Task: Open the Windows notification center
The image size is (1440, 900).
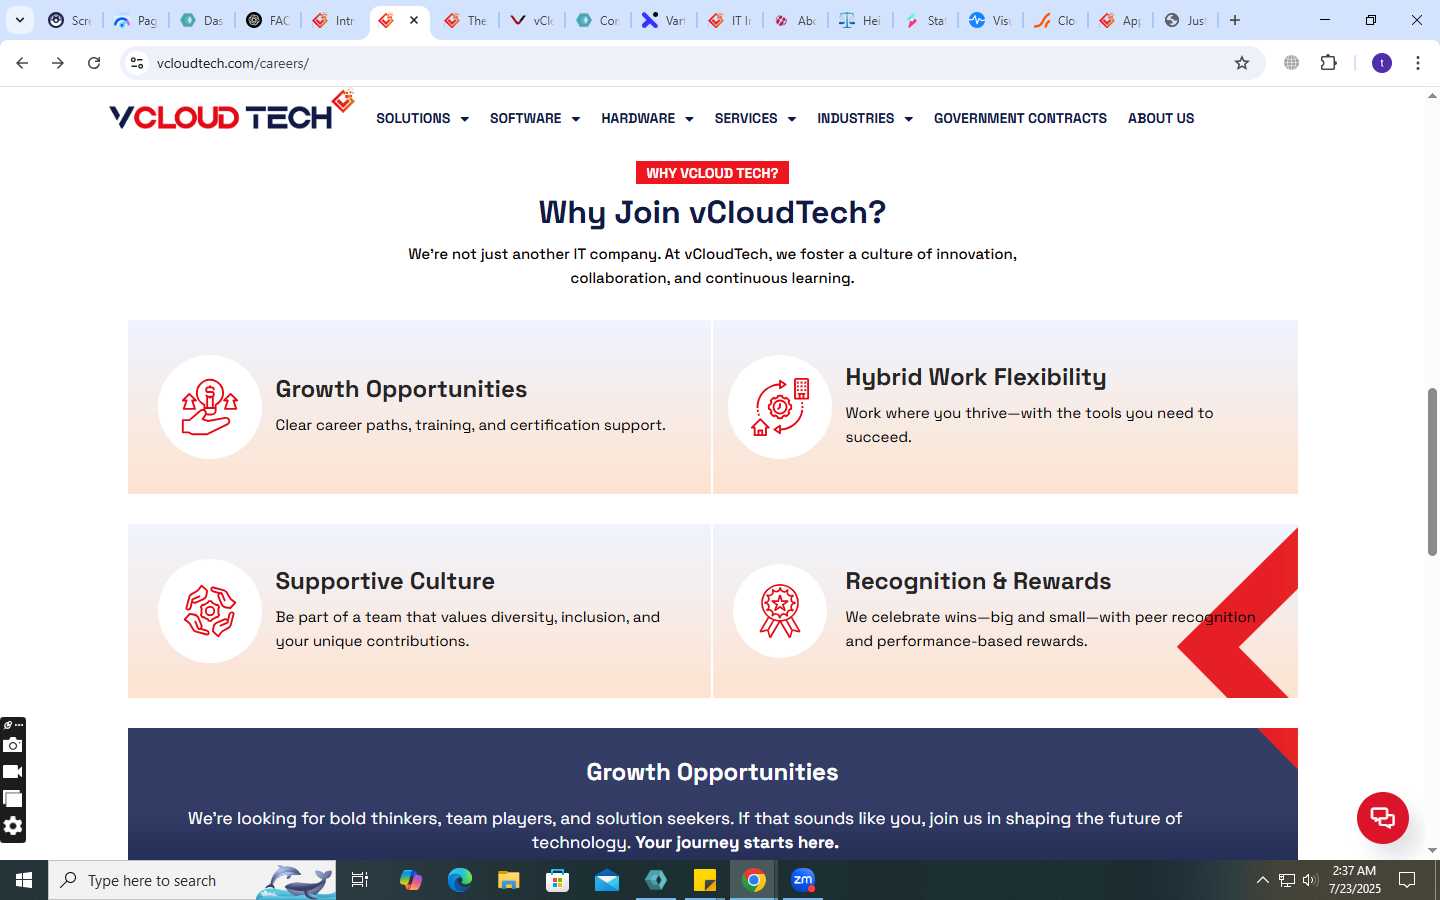Action: [1407, 880]
